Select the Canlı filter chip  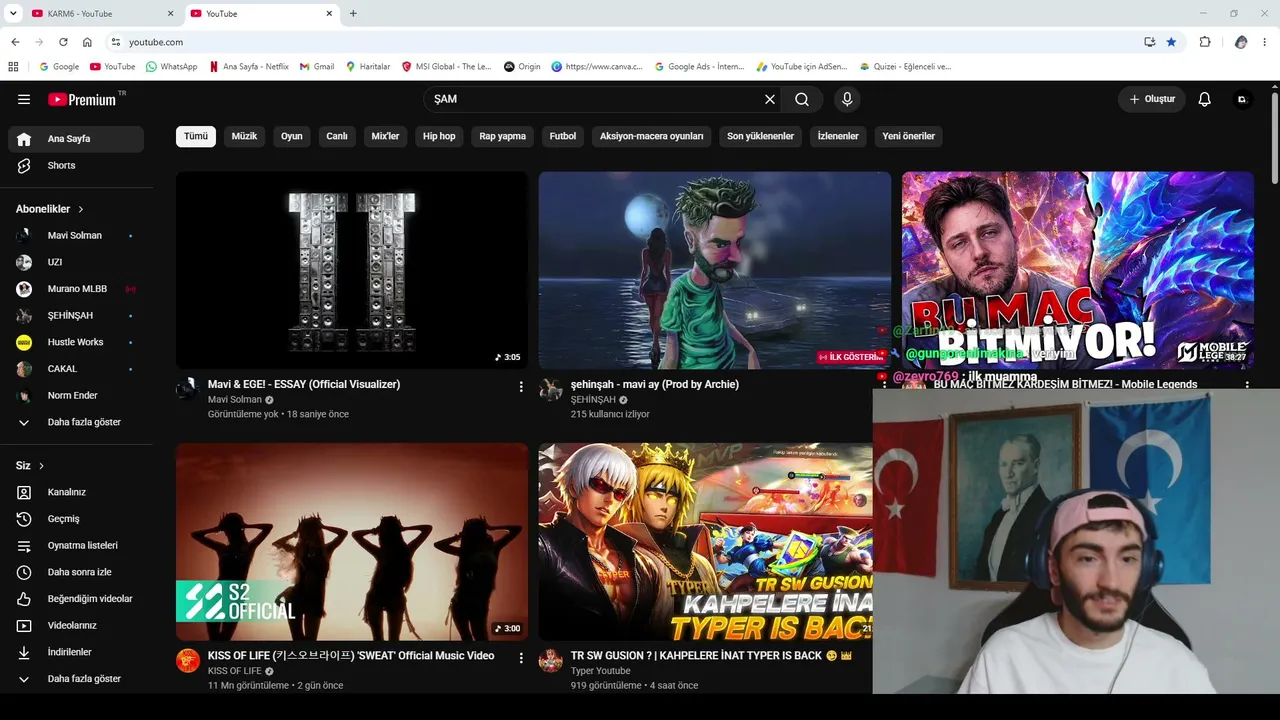[337, 136]
